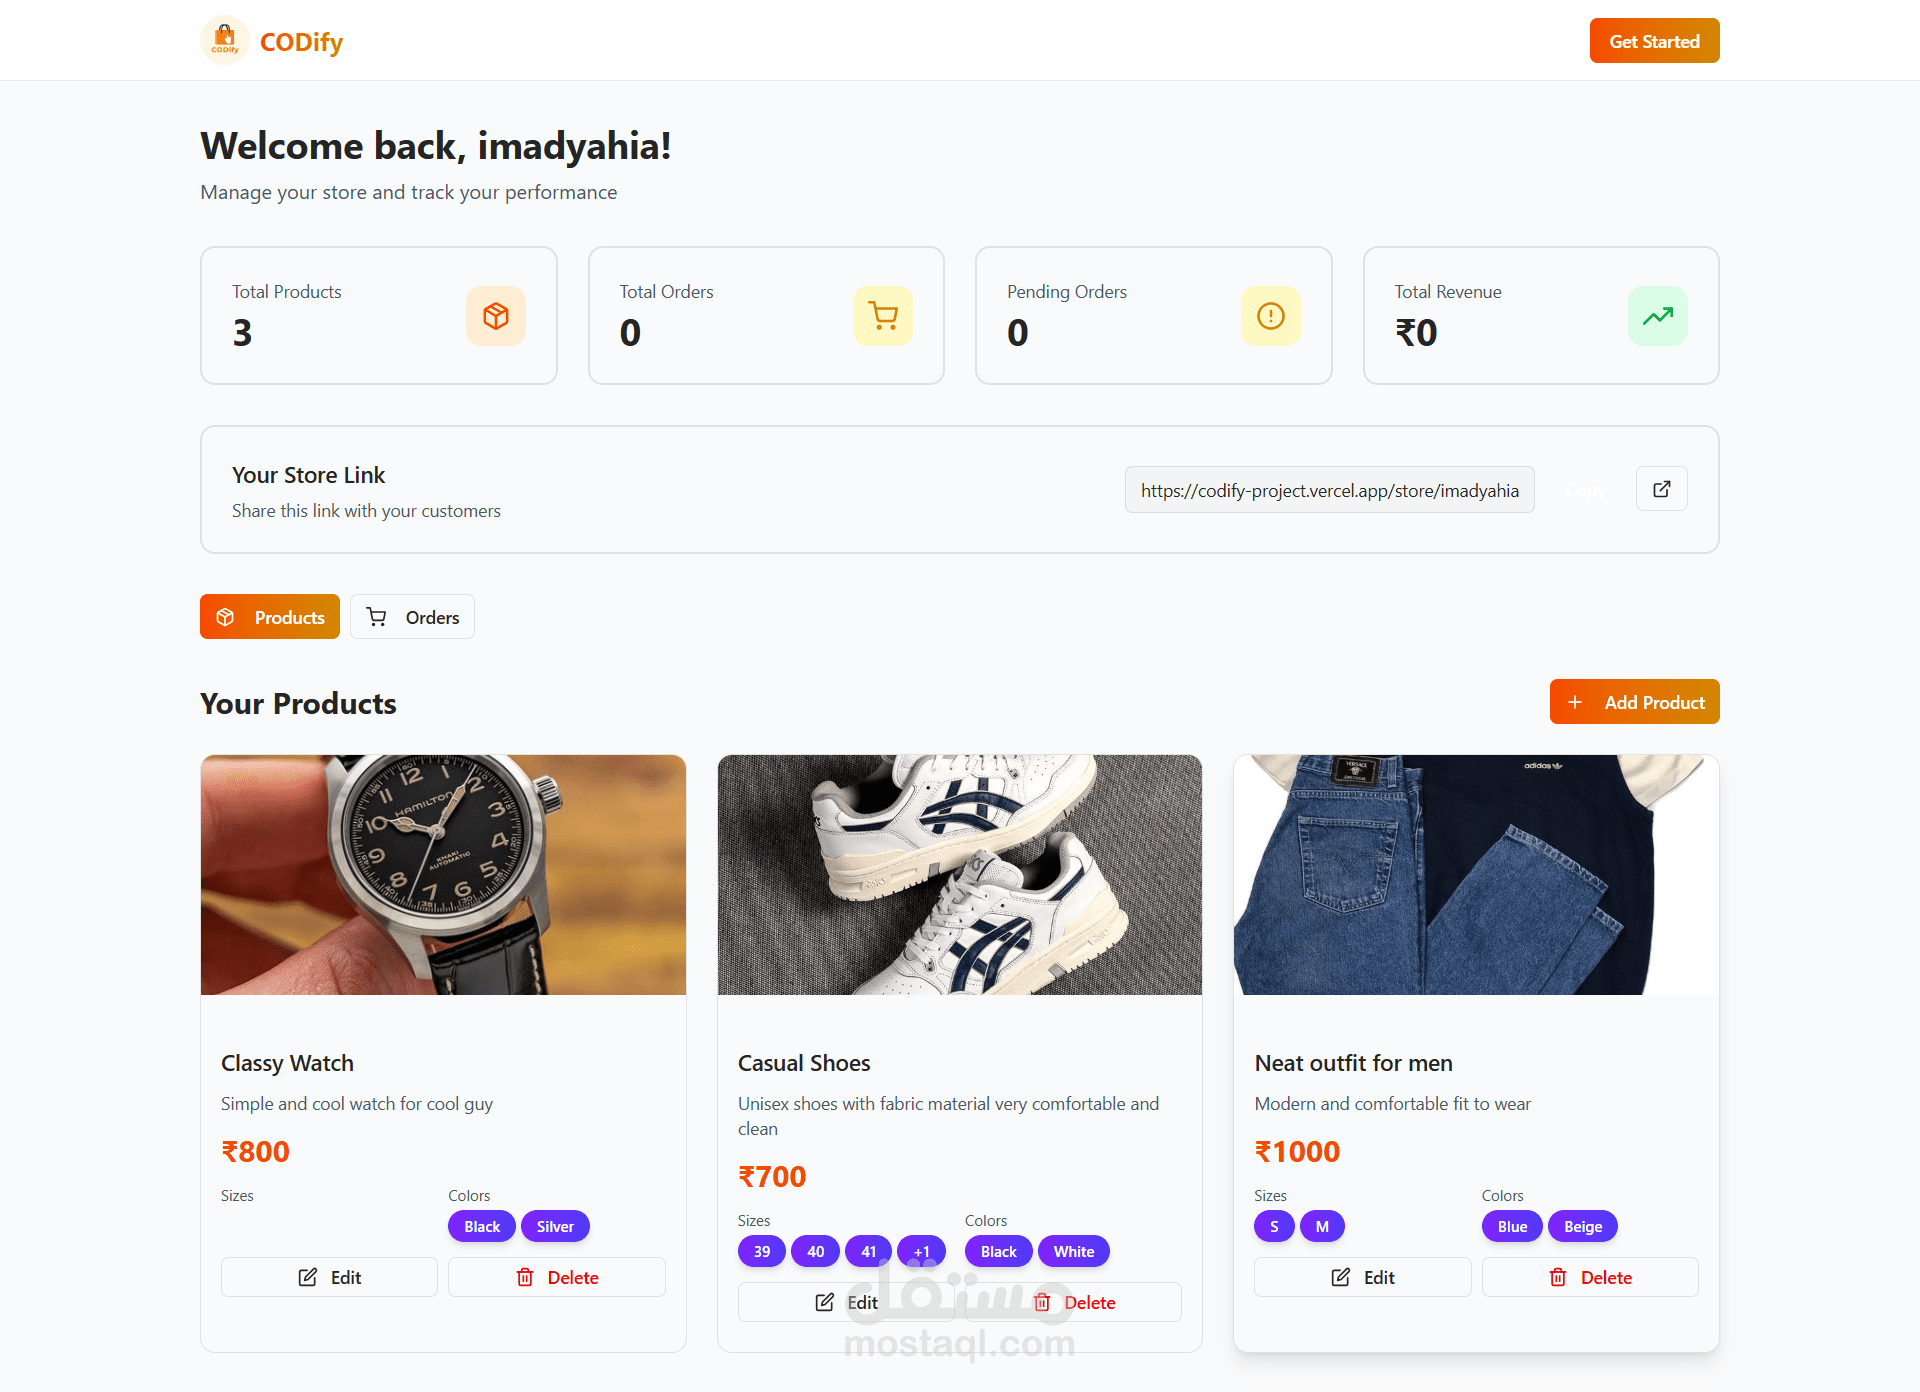Viewport: 1920px width, 1392px height.
Task: Click the Silver color badge
Action: (x=555, y=1226)
